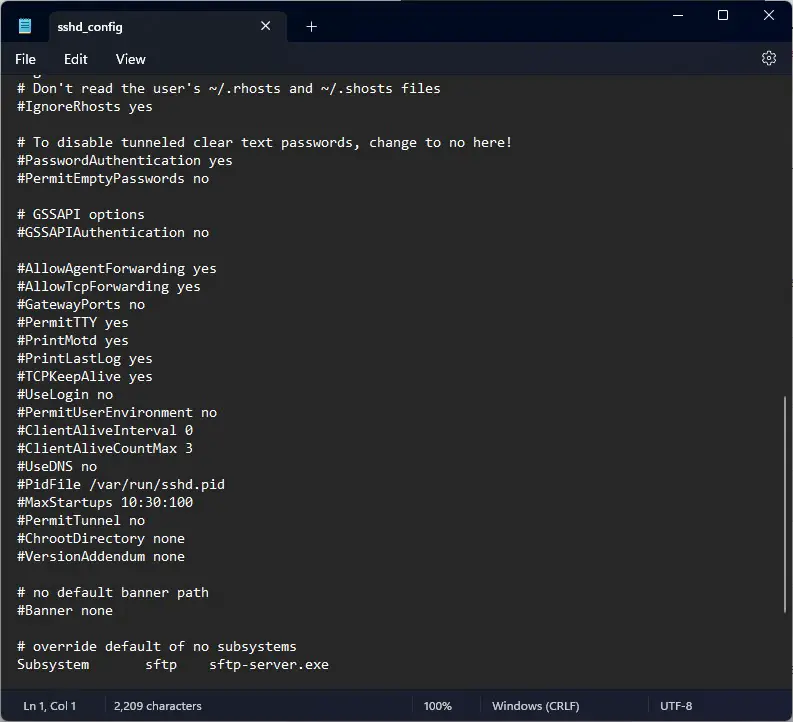Click the Notepad app icon in title bar
Viewport: 793px width, 722px height.
25,26
